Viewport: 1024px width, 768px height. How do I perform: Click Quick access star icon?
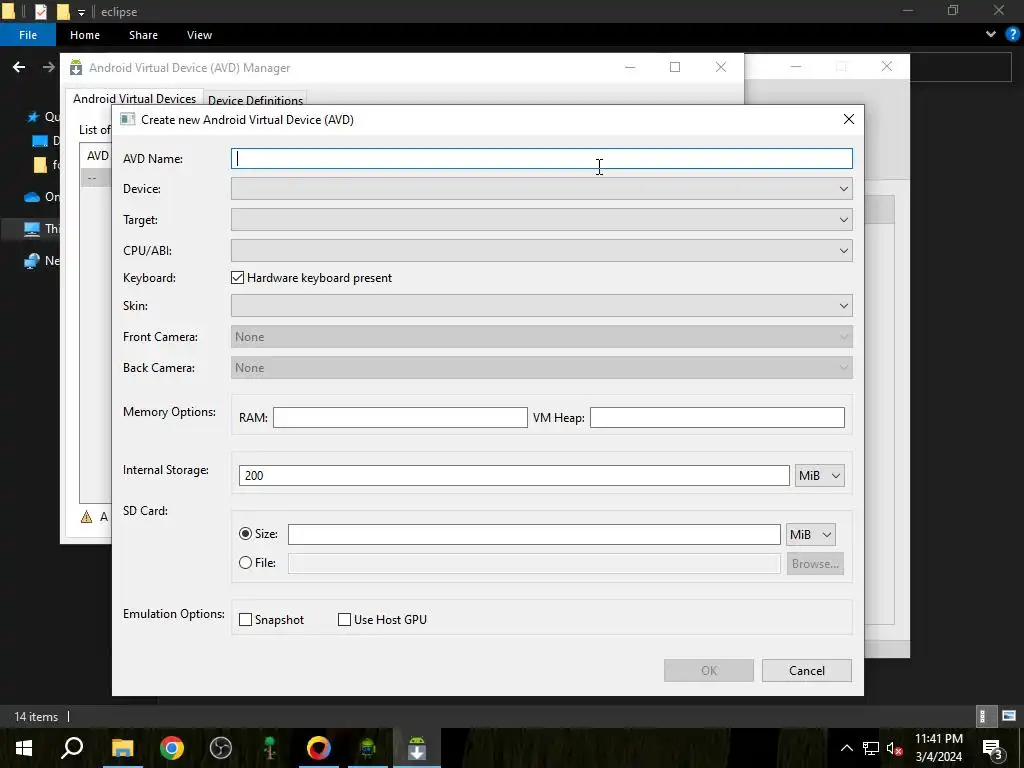point(32,117)
